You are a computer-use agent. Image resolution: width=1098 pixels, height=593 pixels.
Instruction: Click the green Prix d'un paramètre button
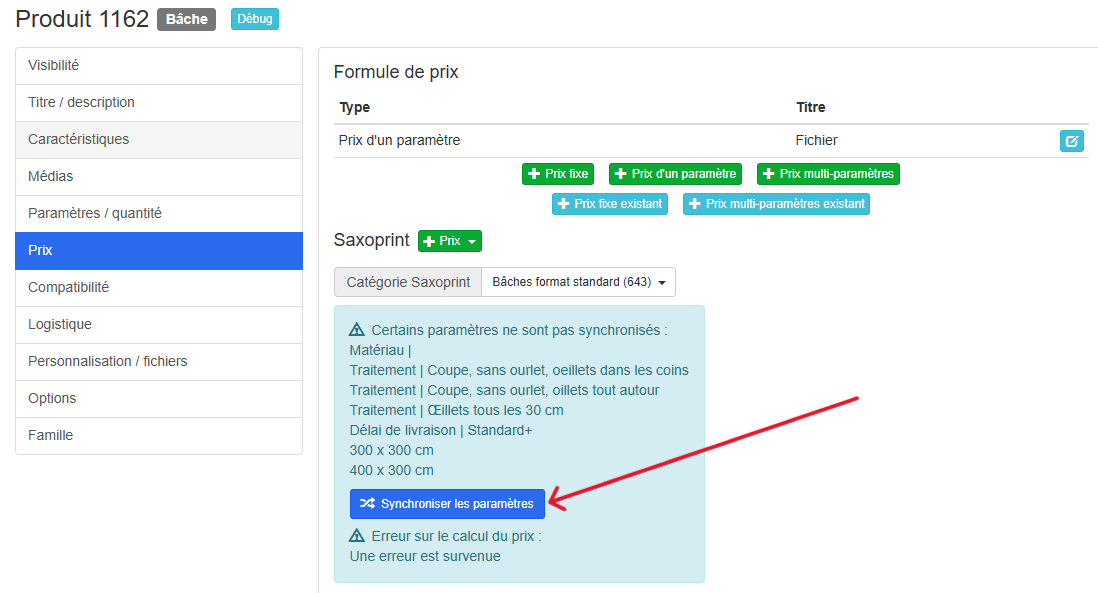pyautogui.click(x=675, y=174)
